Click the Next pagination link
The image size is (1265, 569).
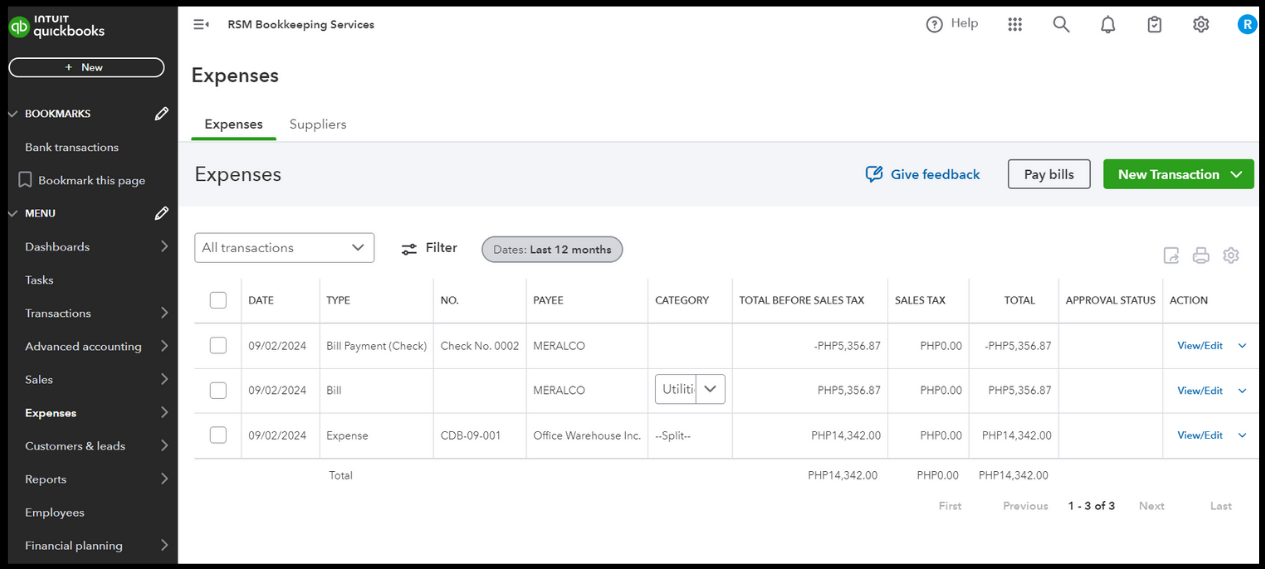click(x=1151, y=506)
